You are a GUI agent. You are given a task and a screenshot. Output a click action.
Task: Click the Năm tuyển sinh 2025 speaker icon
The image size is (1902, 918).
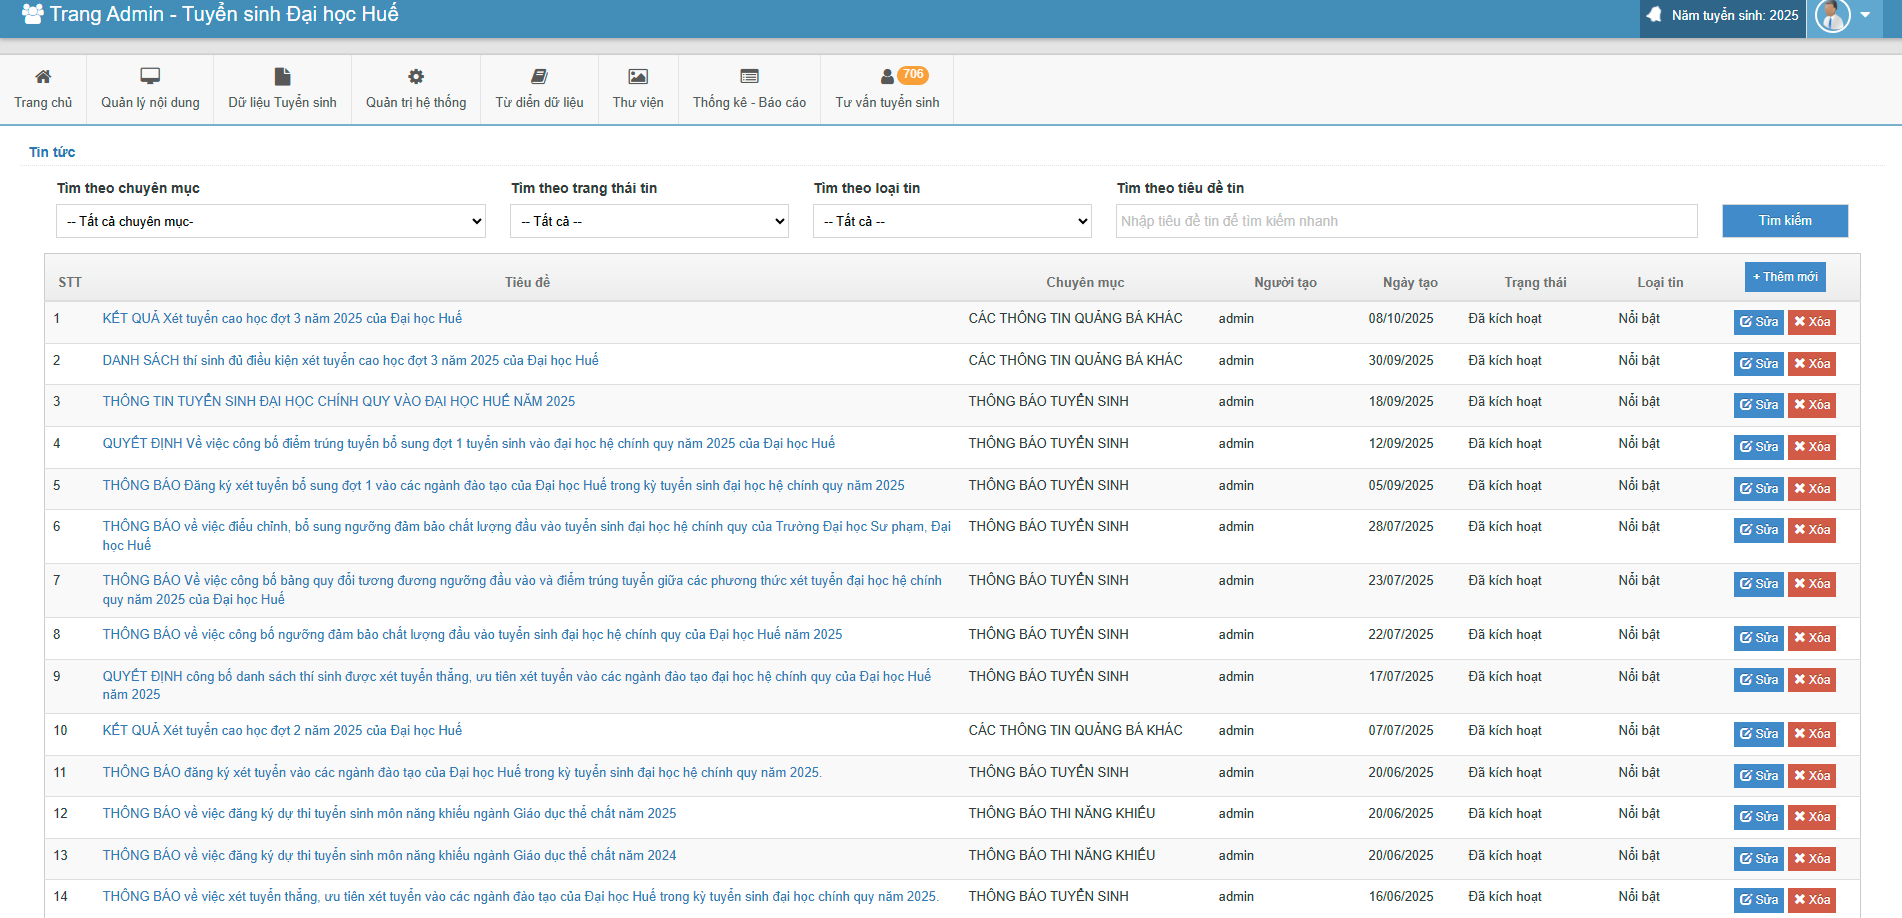(x=1655, y=15)
